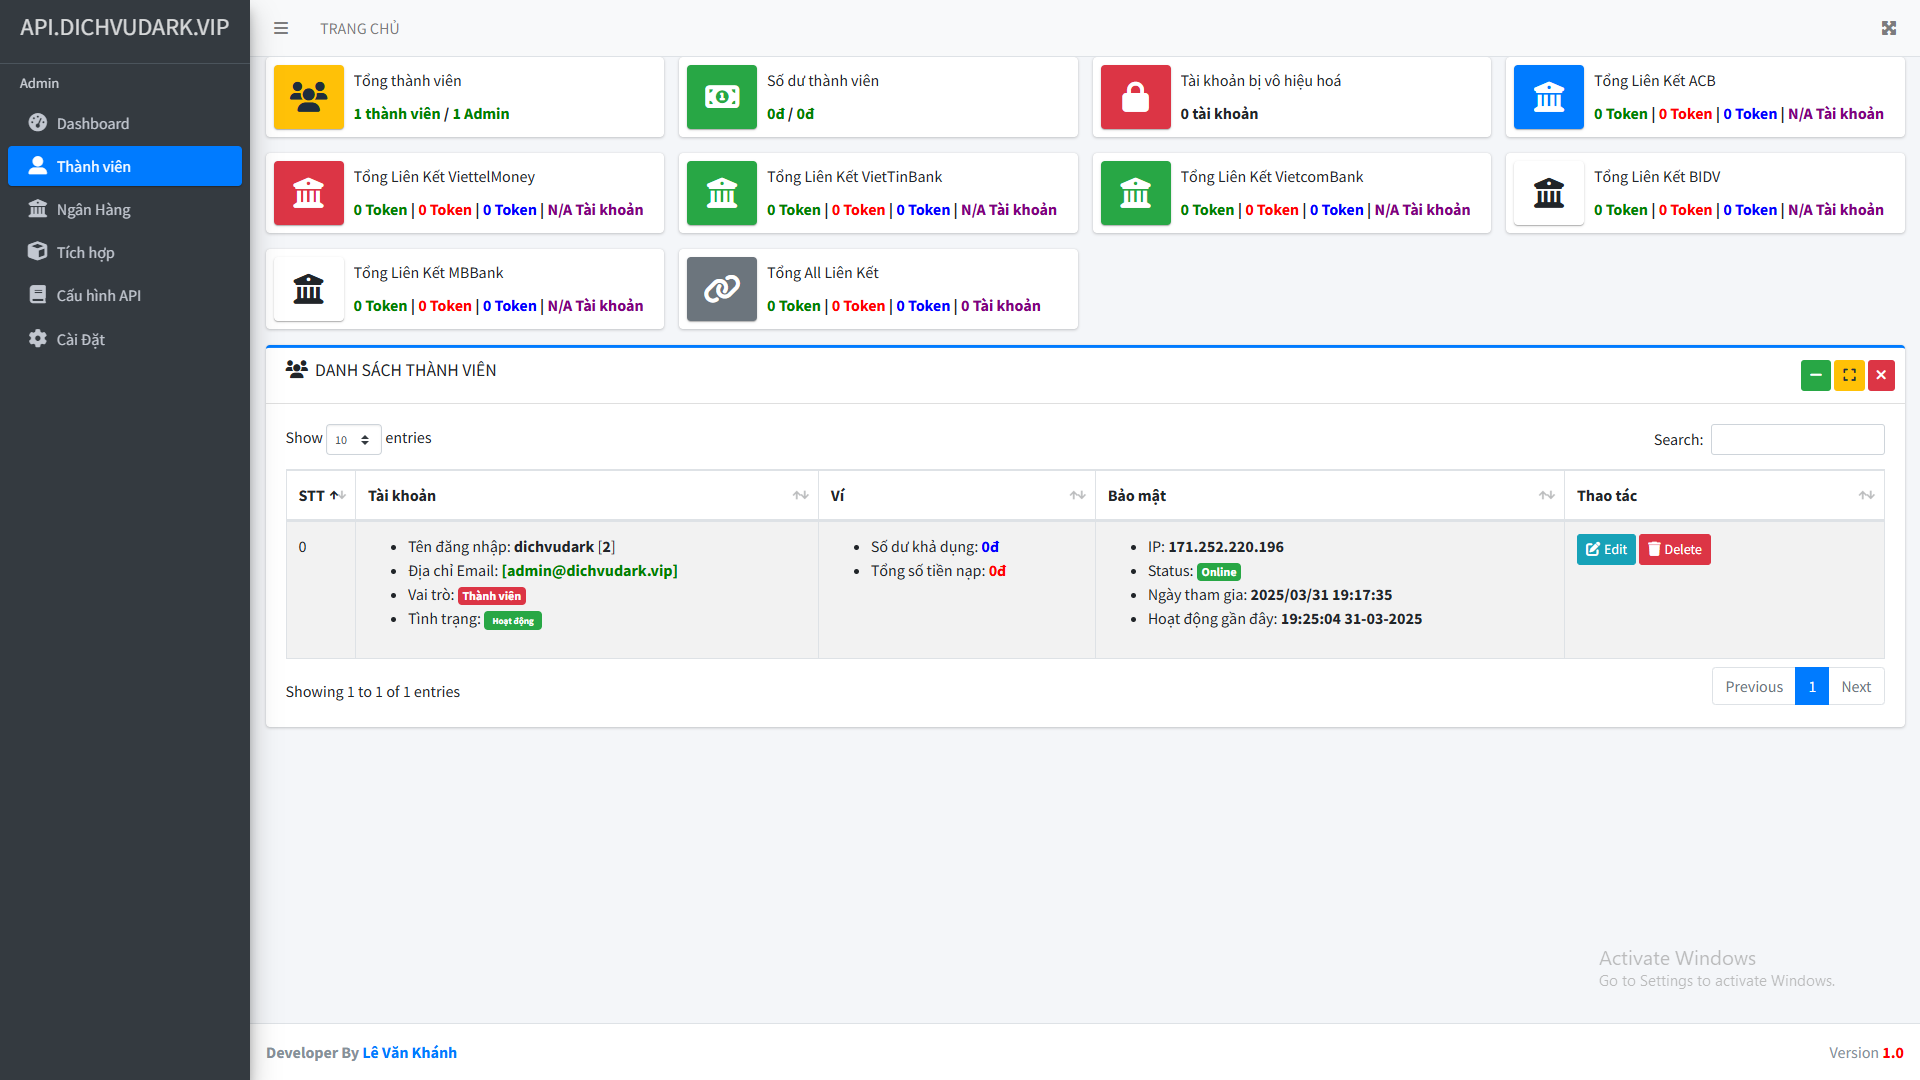Click the green money balance icon

pyautogui.click(x=721, y=97)
